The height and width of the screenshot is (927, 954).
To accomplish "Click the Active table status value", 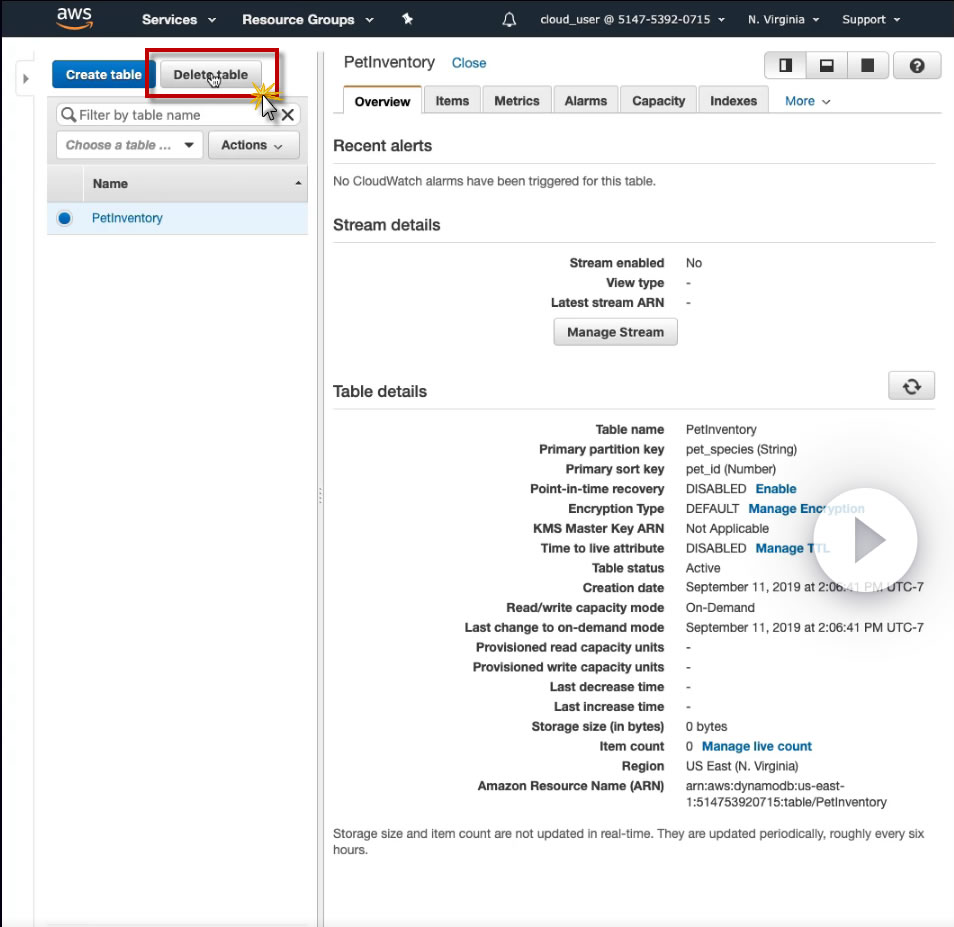I will pos(703,568).
